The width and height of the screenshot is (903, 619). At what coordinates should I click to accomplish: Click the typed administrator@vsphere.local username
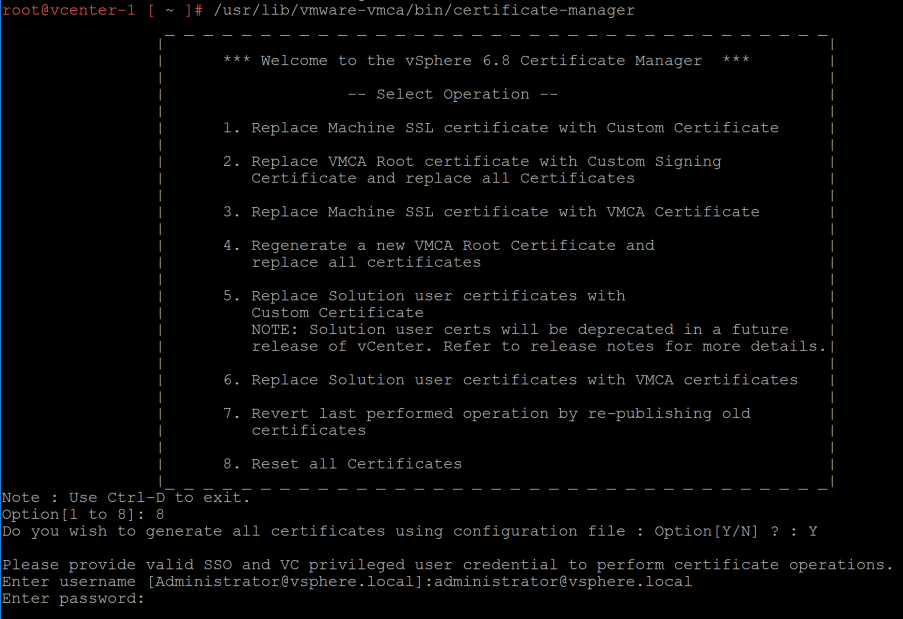coord(563,582)
